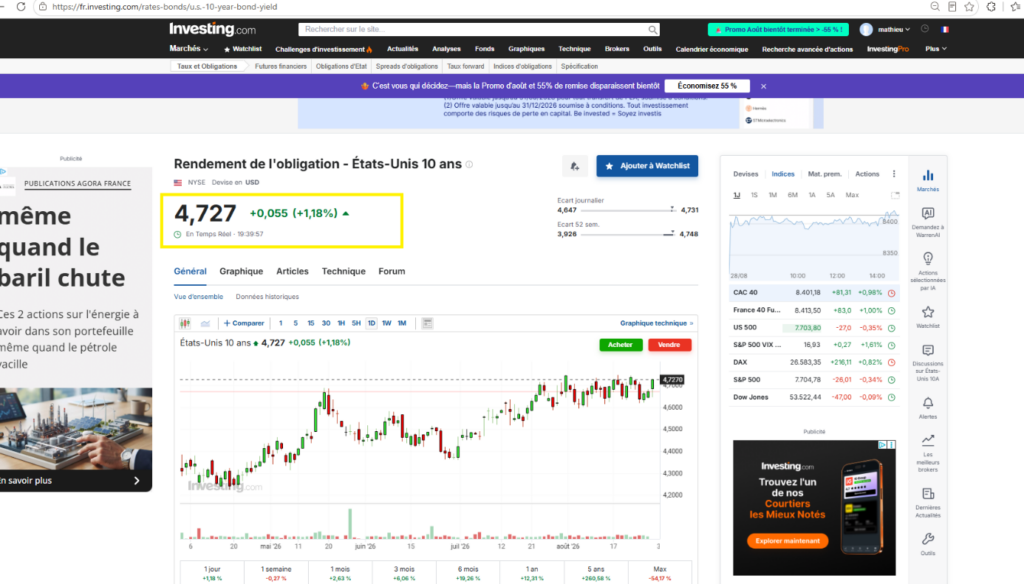Click the red Vendre button
The height and width of the screenshot is (584, 1024).
pos(669,345)
